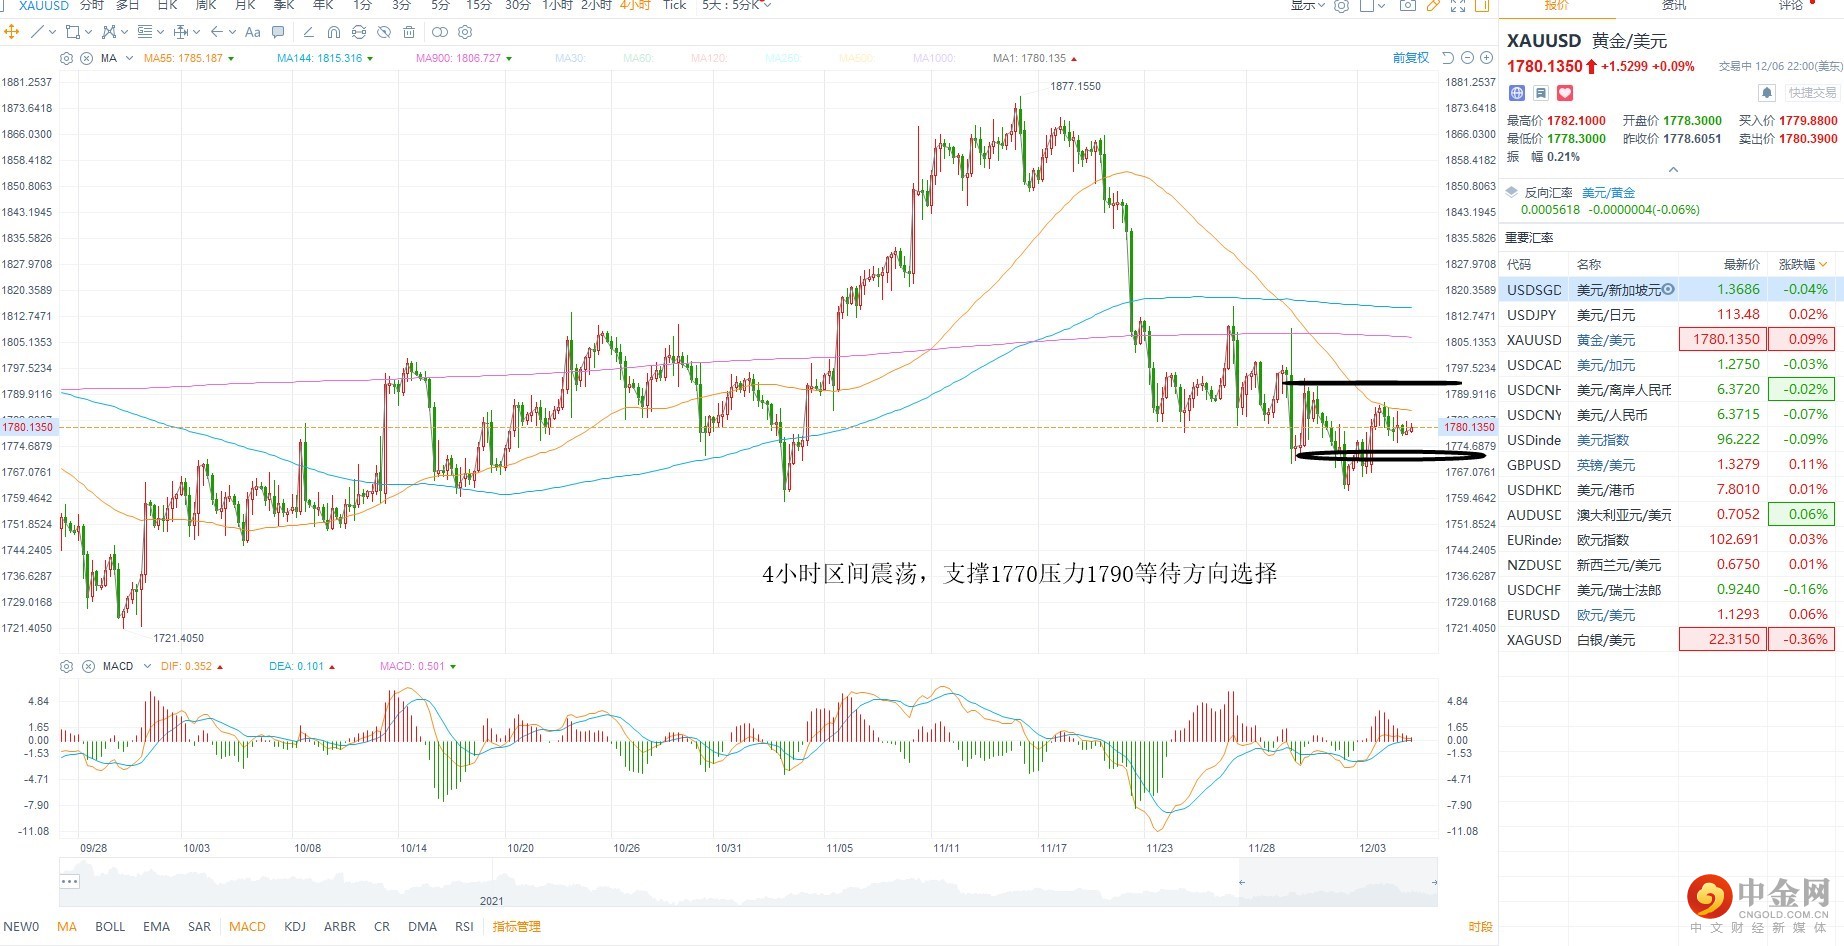Switch to the RSI indicator tab
Image resolution: width=1844 pixels, height=946 pixels.
(x=464, y=927)
